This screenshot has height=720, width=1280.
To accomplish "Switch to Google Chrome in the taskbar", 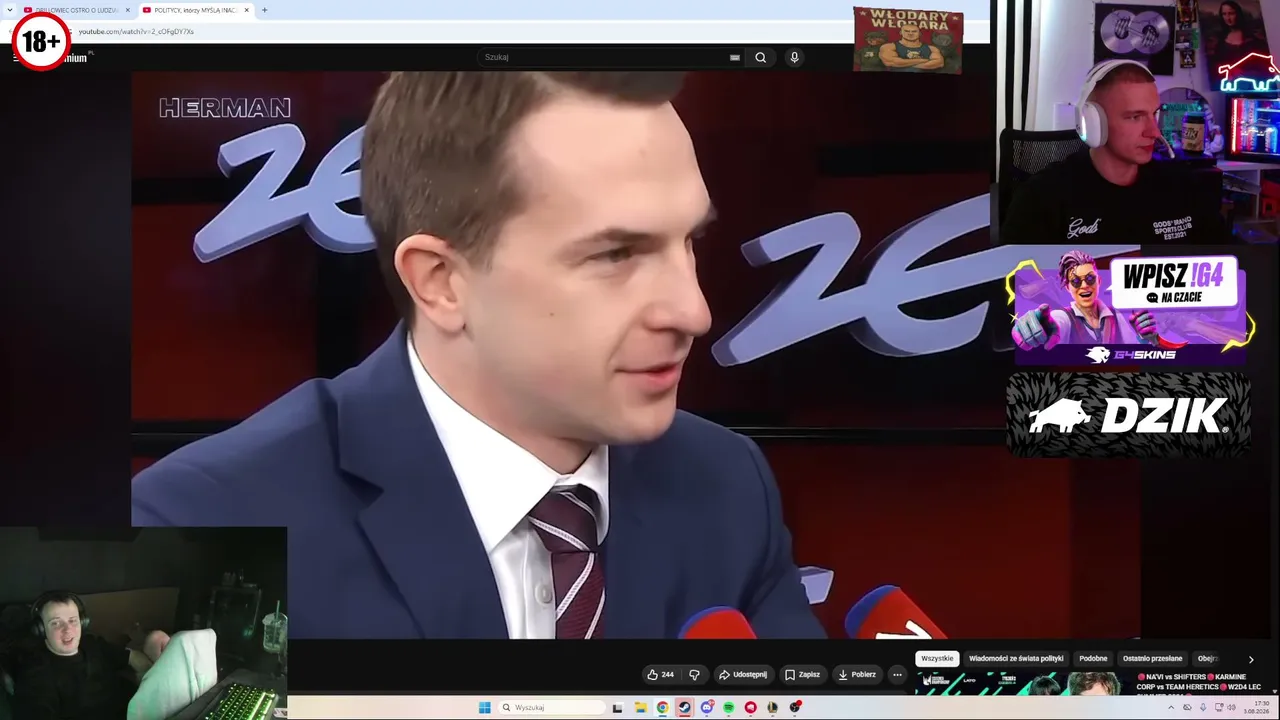I will click(662, 708).
